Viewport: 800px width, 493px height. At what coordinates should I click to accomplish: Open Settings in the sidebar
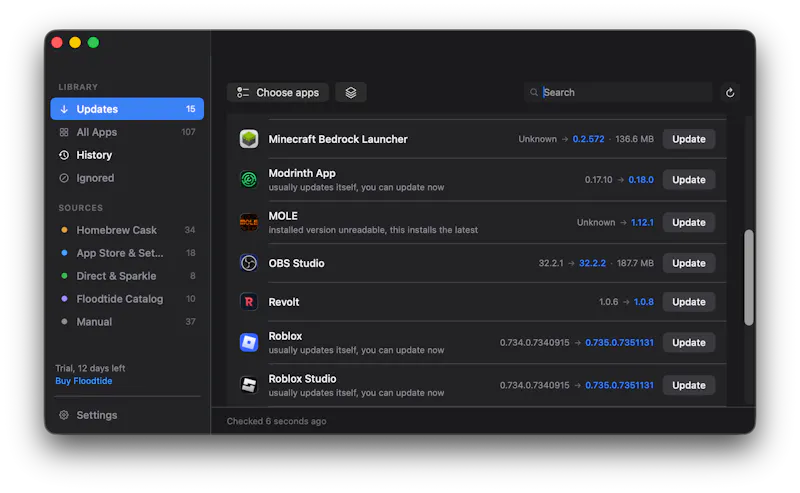point(127,415)
